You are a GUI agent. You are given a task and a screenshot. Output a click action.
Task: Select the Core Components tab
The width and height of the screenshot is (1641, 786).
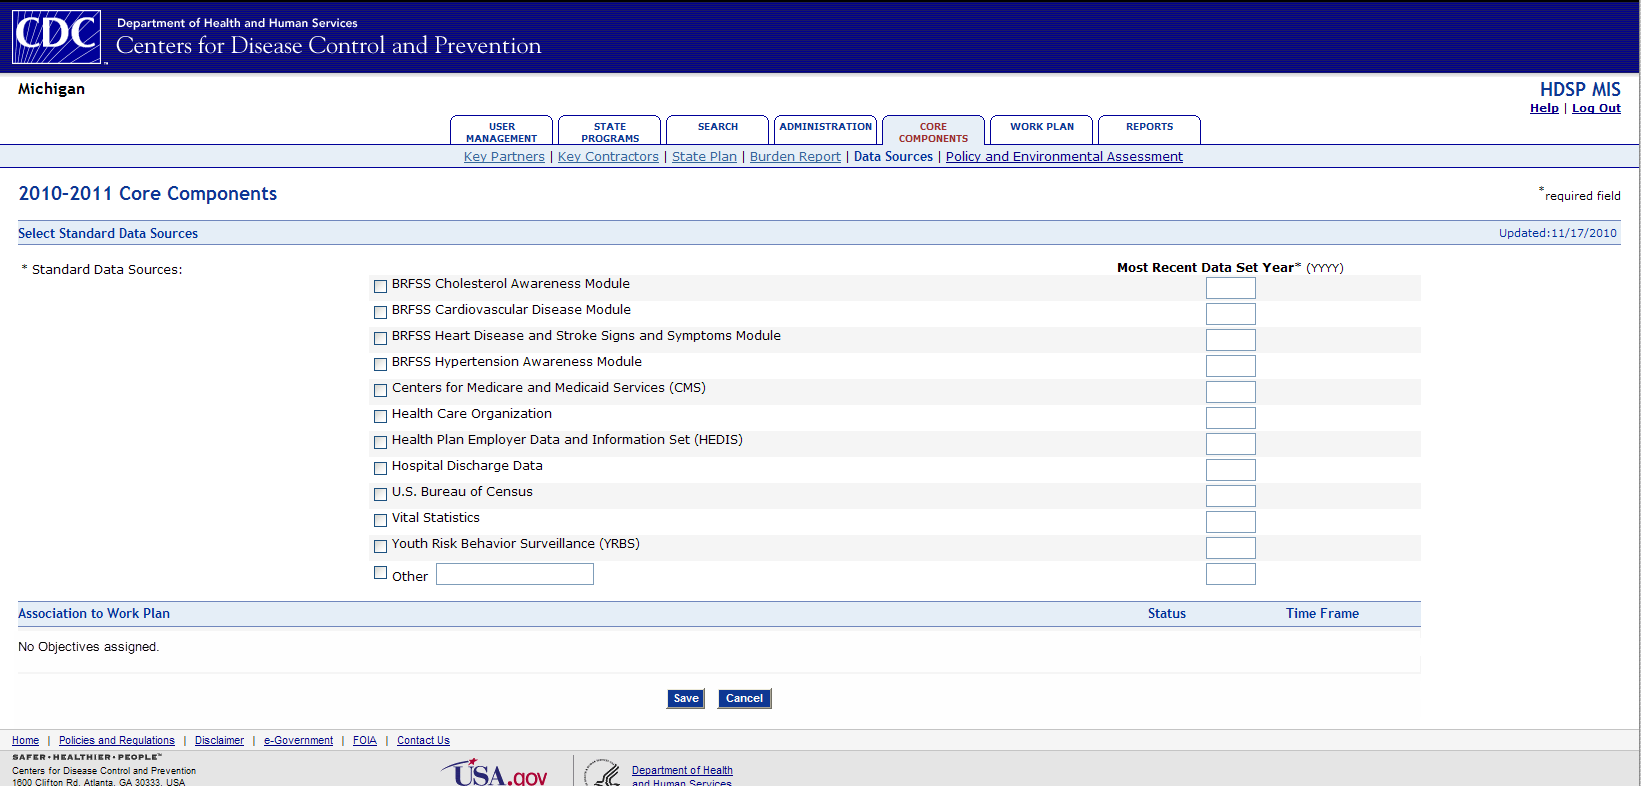tap(934, 131)
